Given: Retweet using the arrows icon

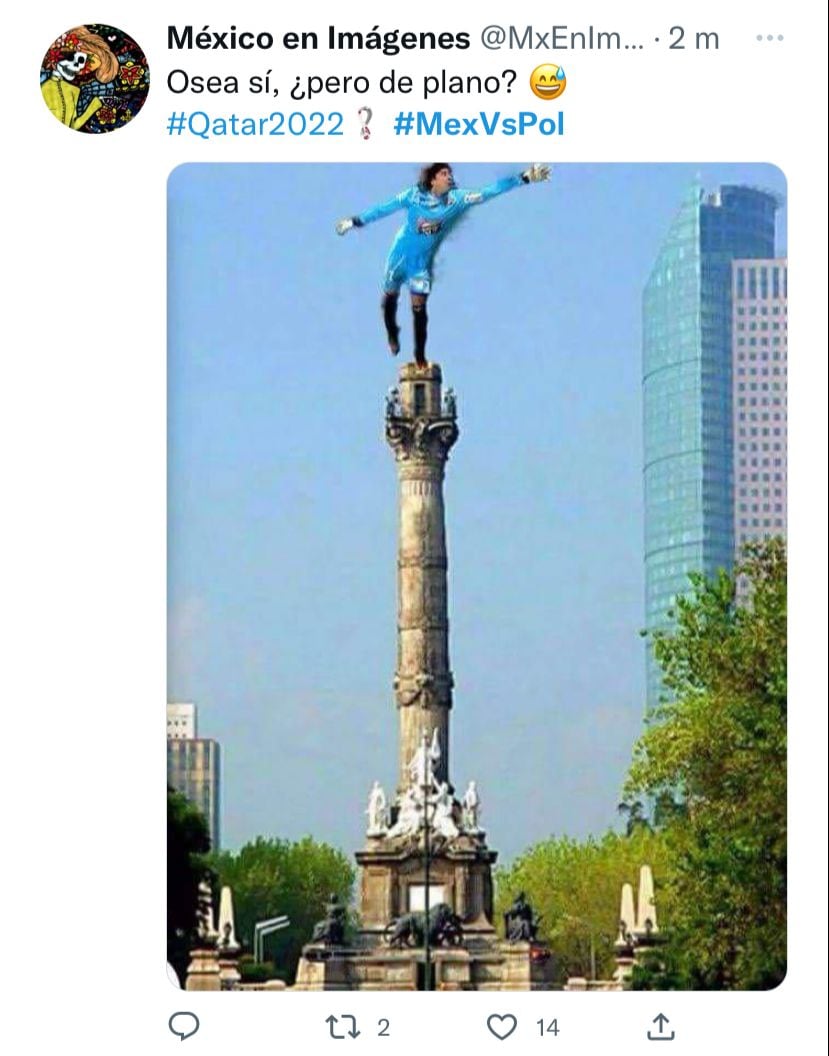Looking at the screenshot, I should click(x=343, y=1028).
